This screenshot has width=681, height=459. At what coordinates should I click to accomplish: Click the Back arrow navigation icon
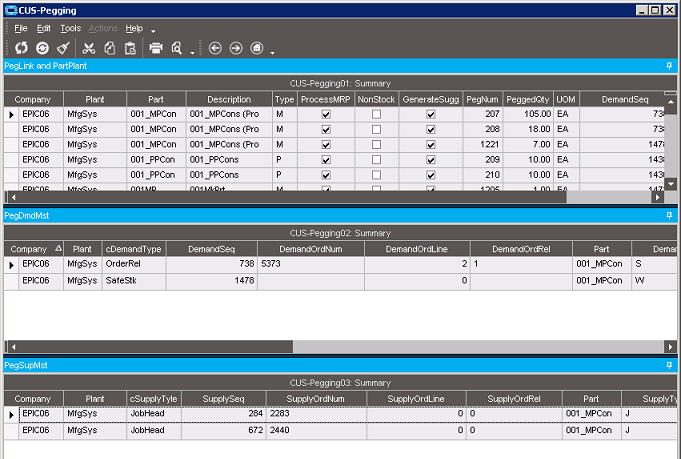(215, 48)
